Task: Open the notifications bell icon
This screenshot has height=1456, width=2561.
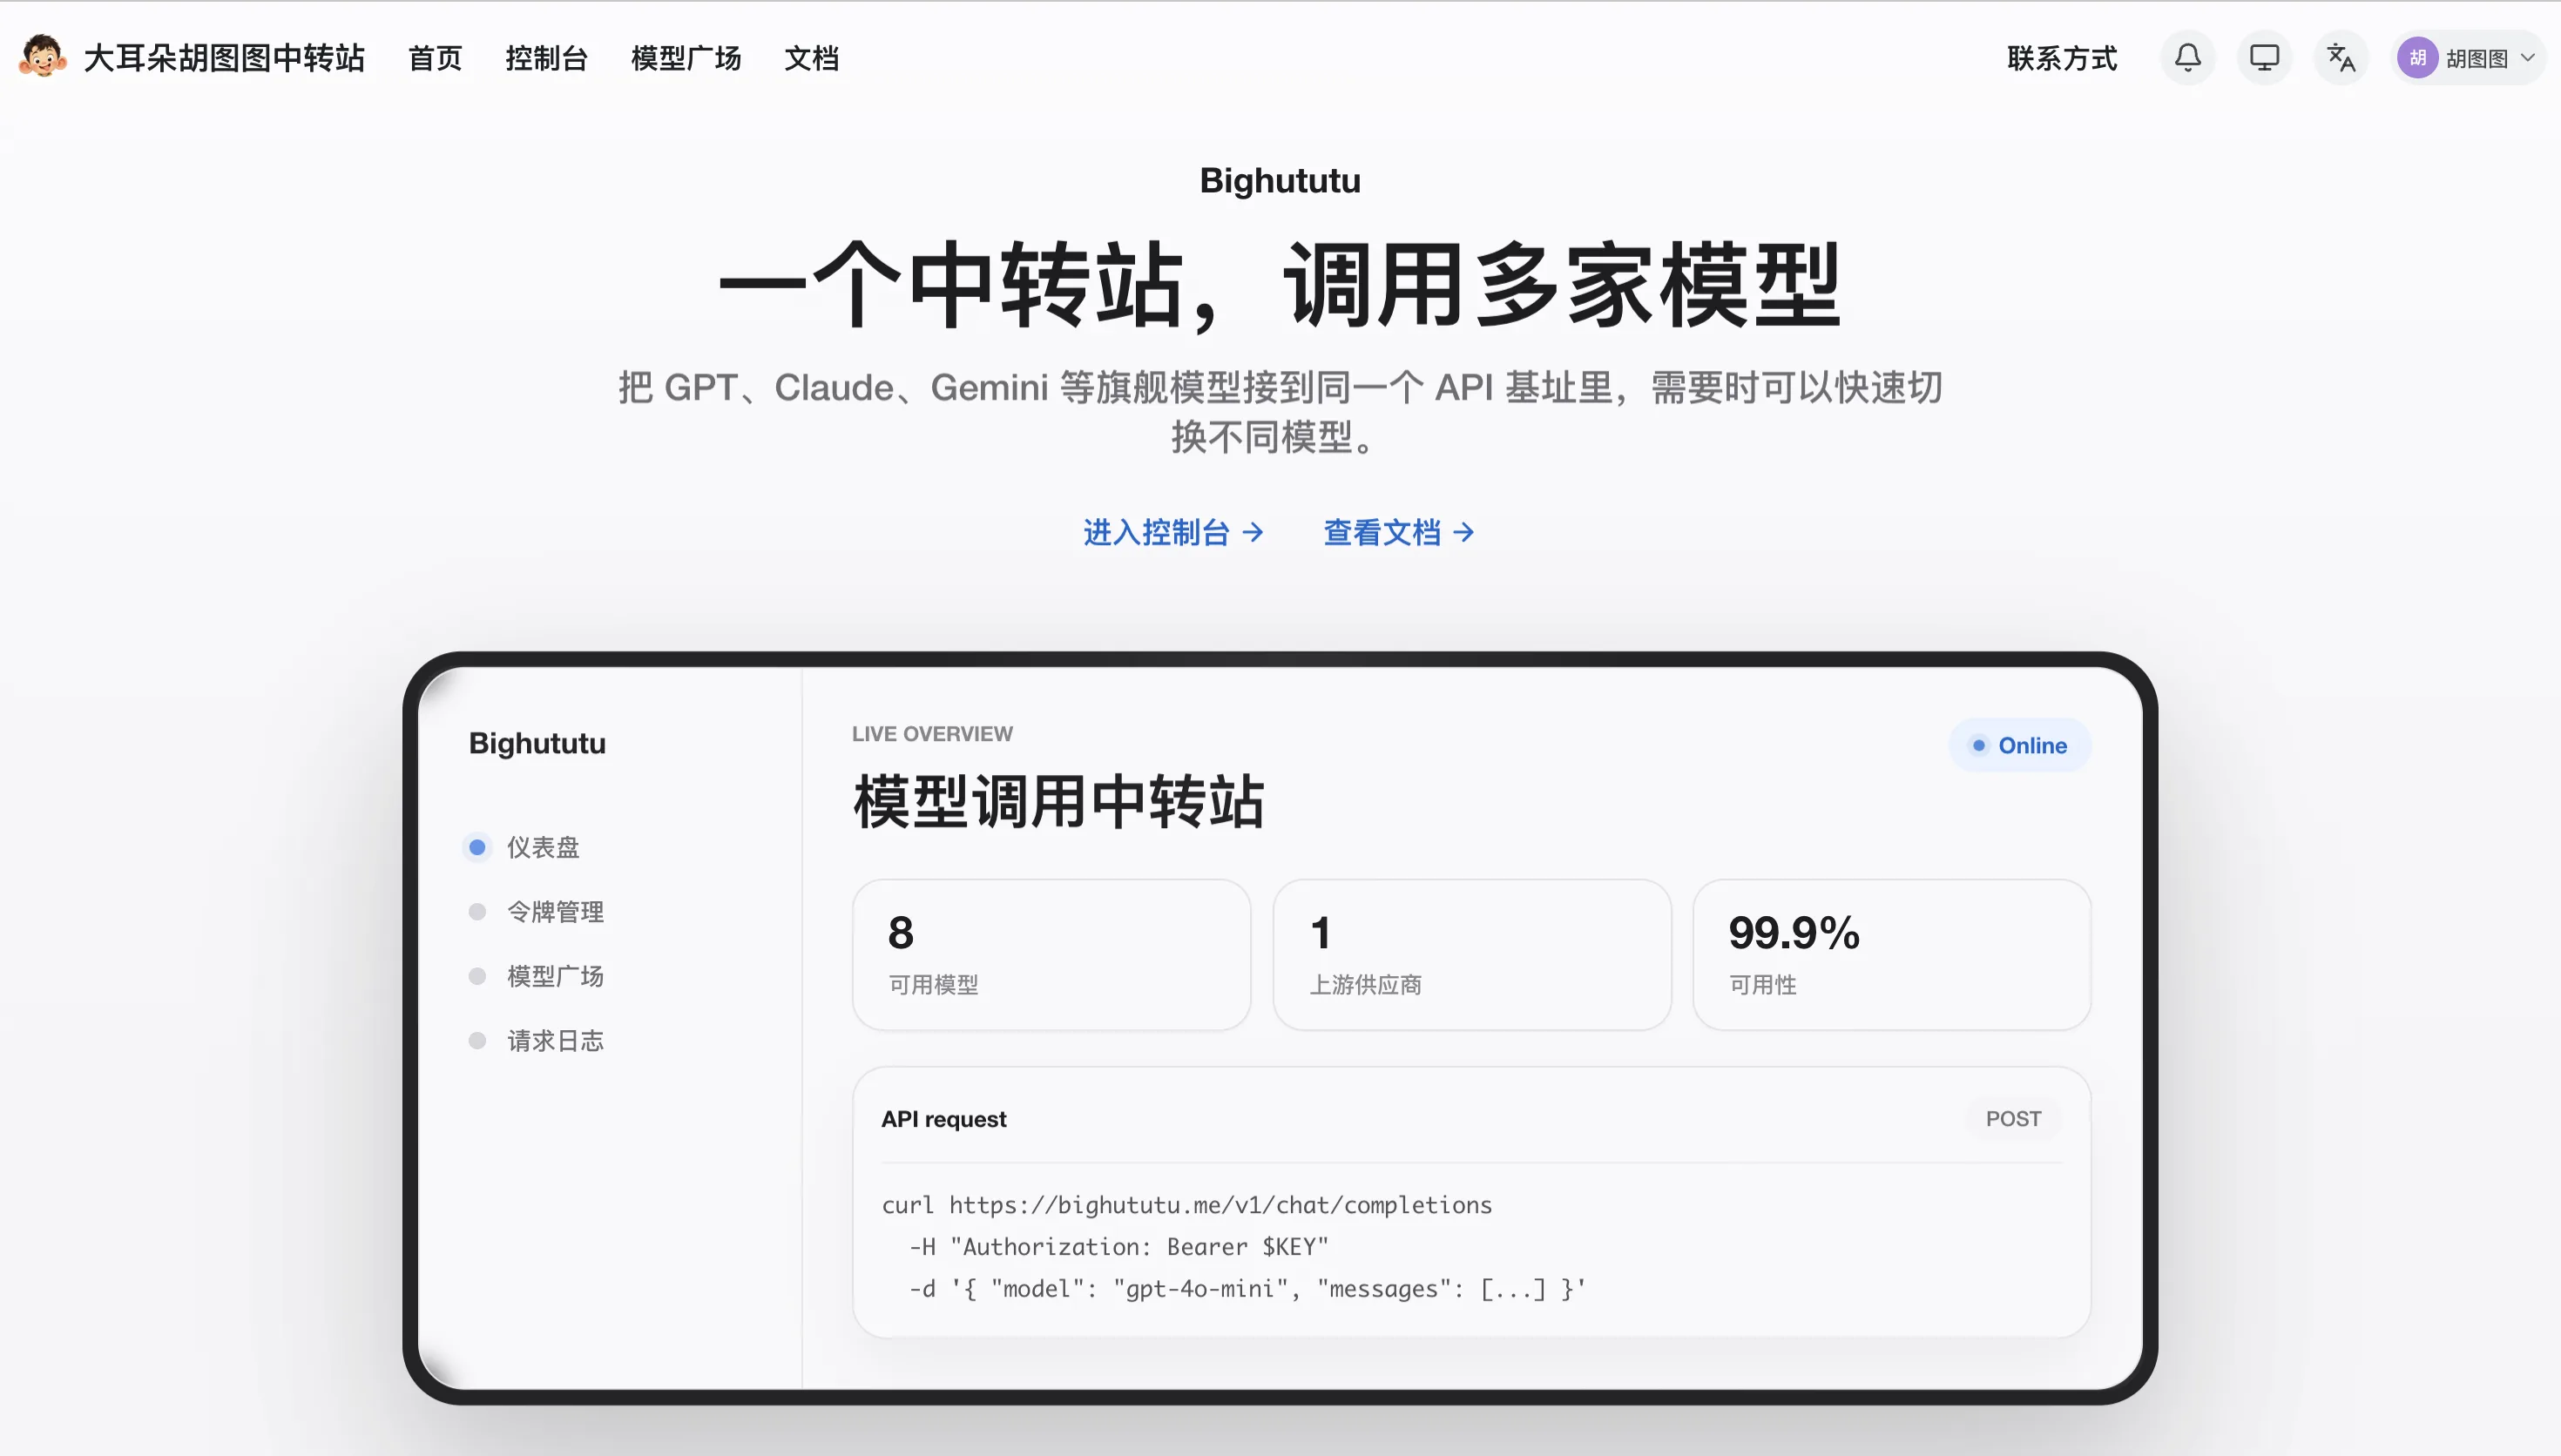Action: coord(2187,58)
